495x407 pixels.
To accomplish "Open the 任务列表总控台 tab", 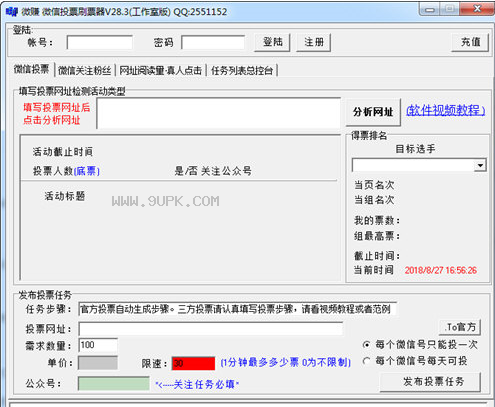I will click(242, 71).
